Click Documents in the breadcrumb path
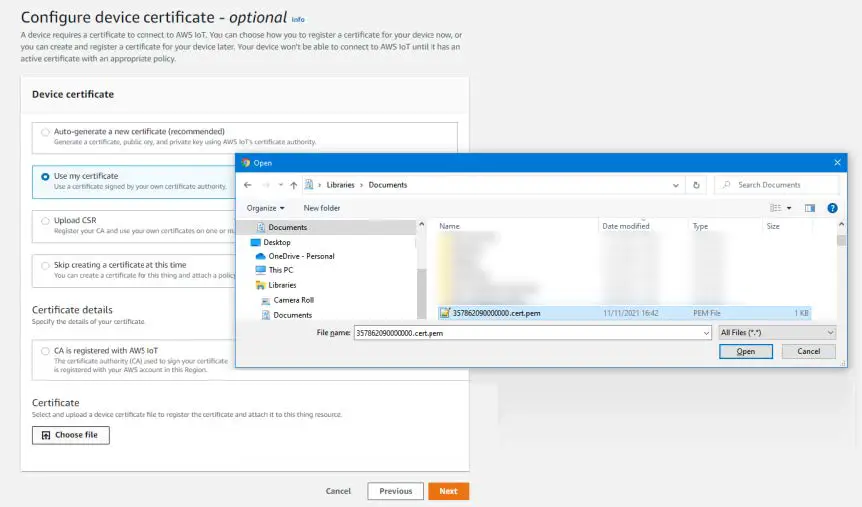Image resolution: width=862 pixels, height=507 pixels. [x=388, y=185]
